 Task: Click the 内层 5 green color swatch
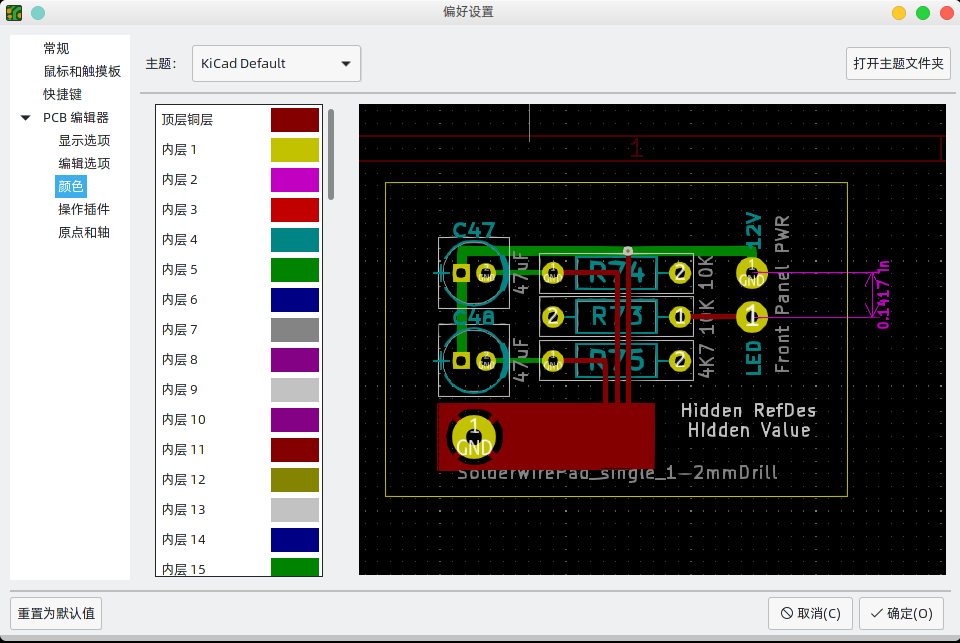[x=295, y=269]
